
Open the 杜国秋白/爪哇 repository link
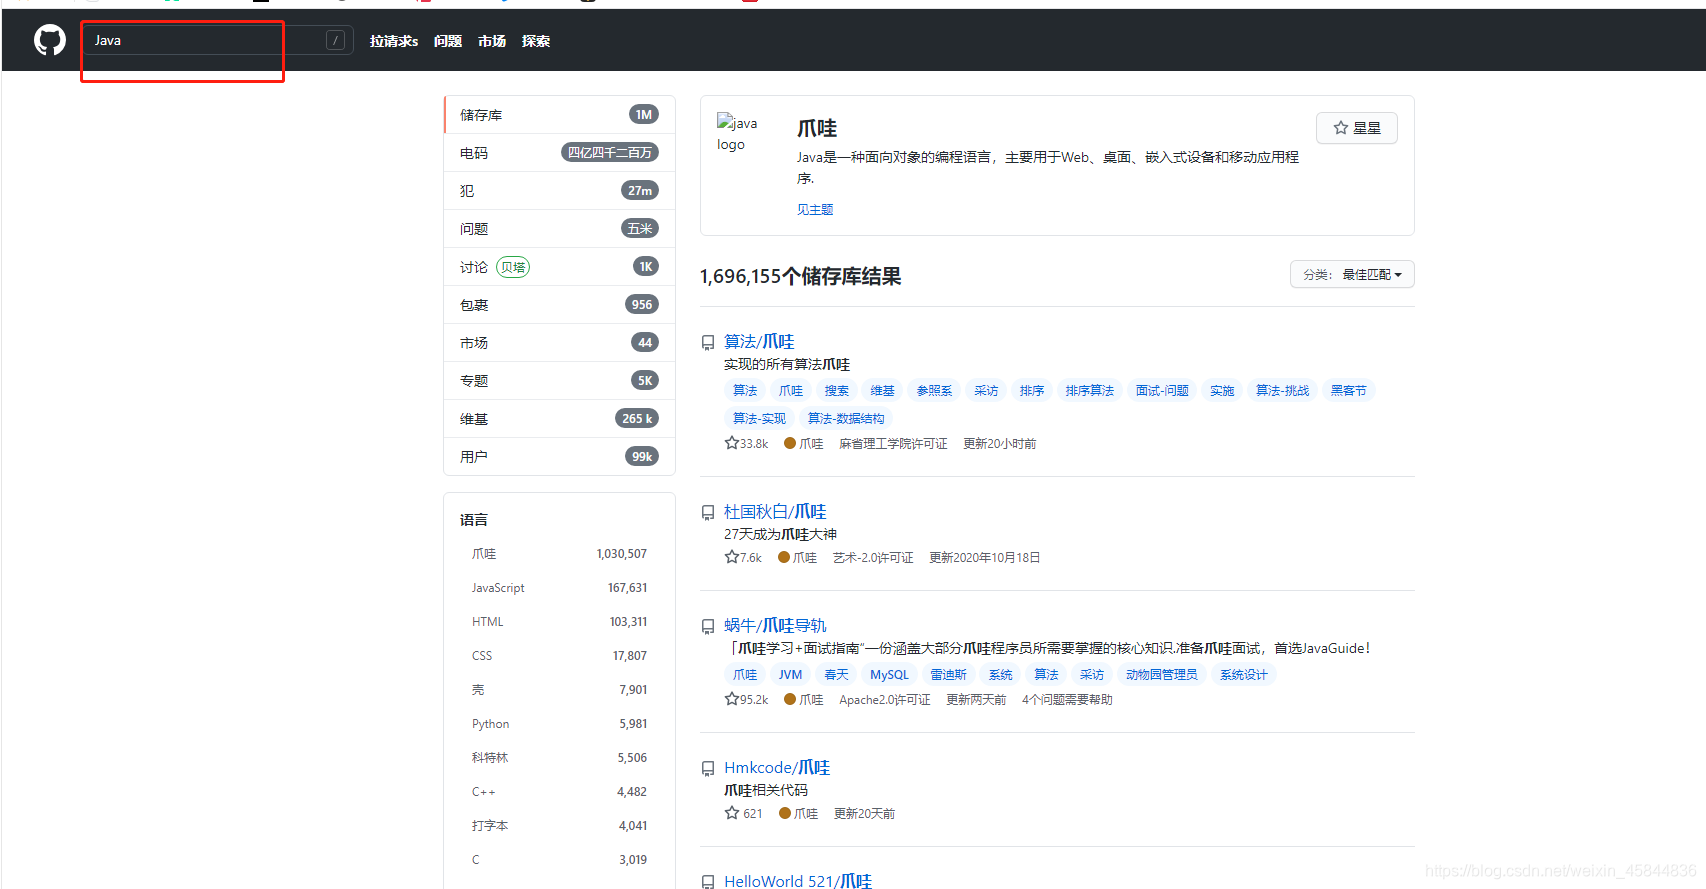pyautogui.click(x=775, y=512)
